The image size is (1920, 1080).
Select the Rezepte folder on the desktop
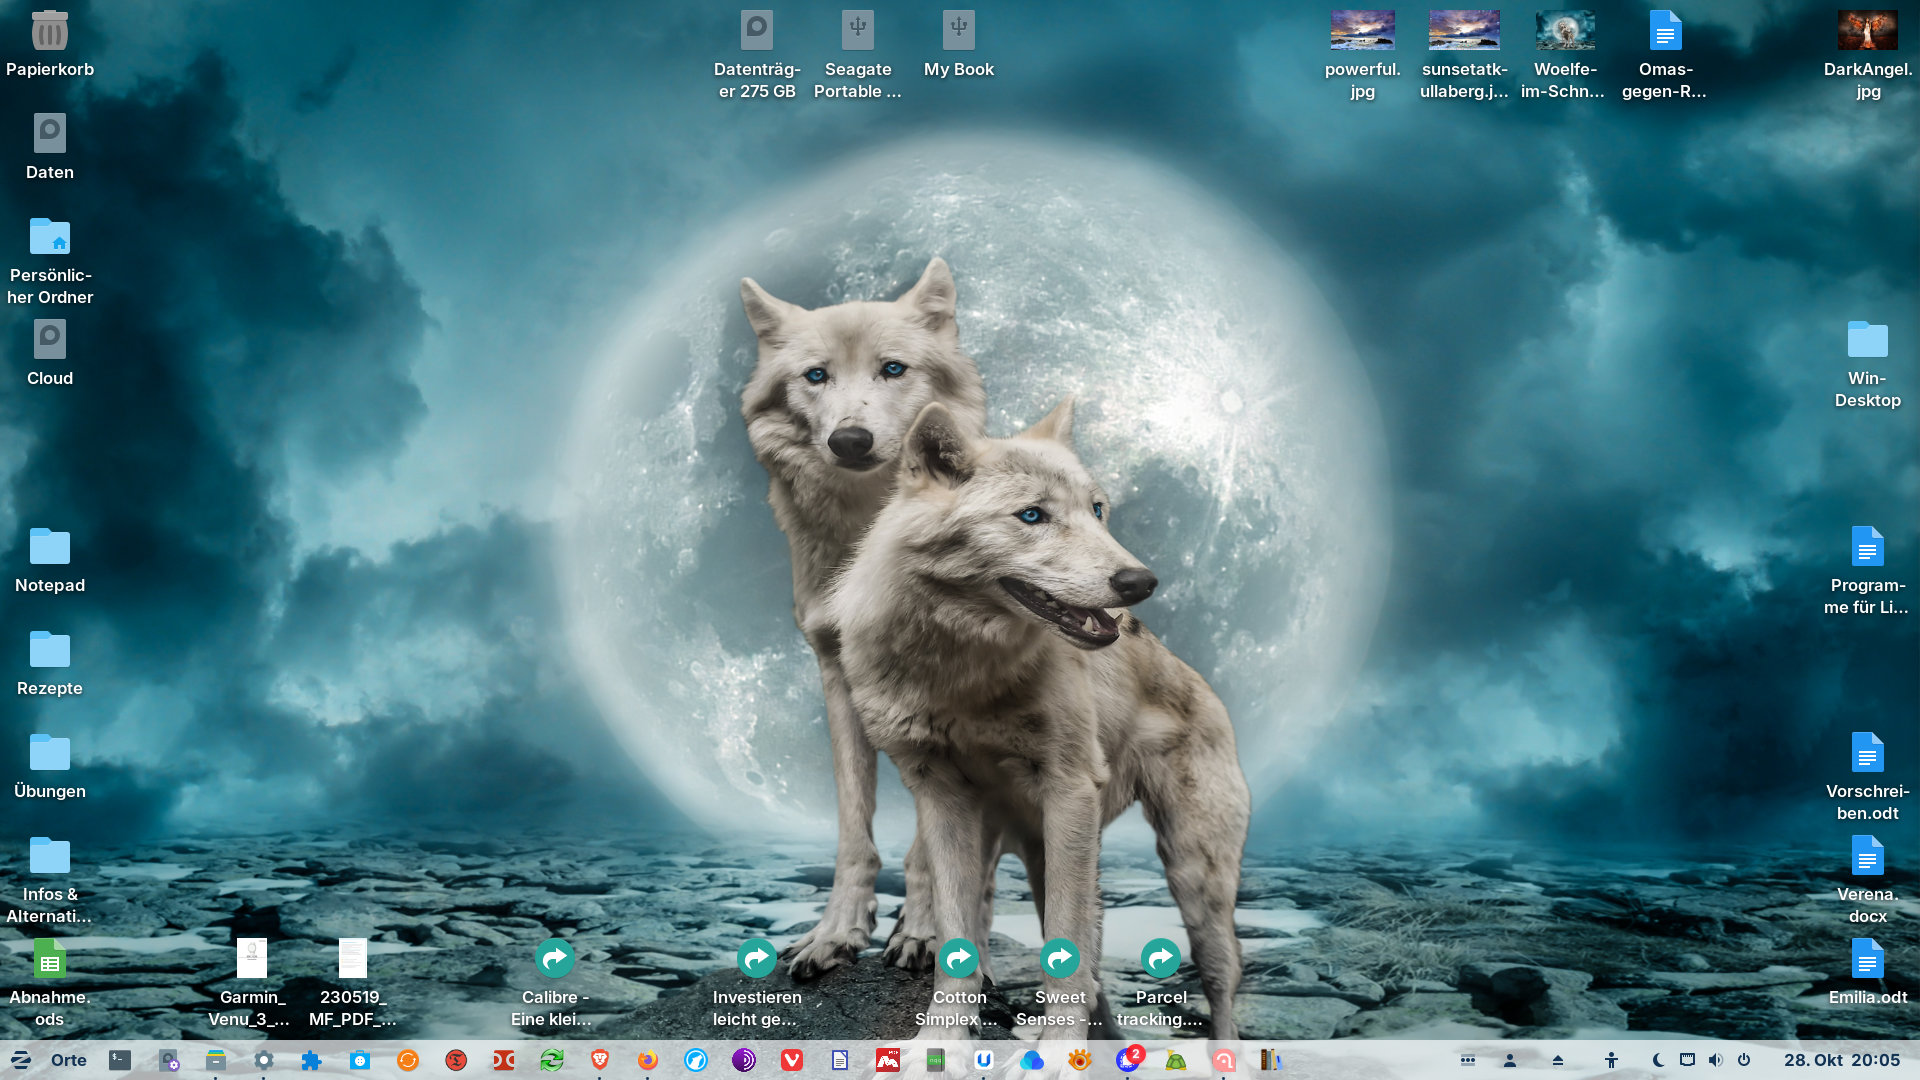(49, 650)
